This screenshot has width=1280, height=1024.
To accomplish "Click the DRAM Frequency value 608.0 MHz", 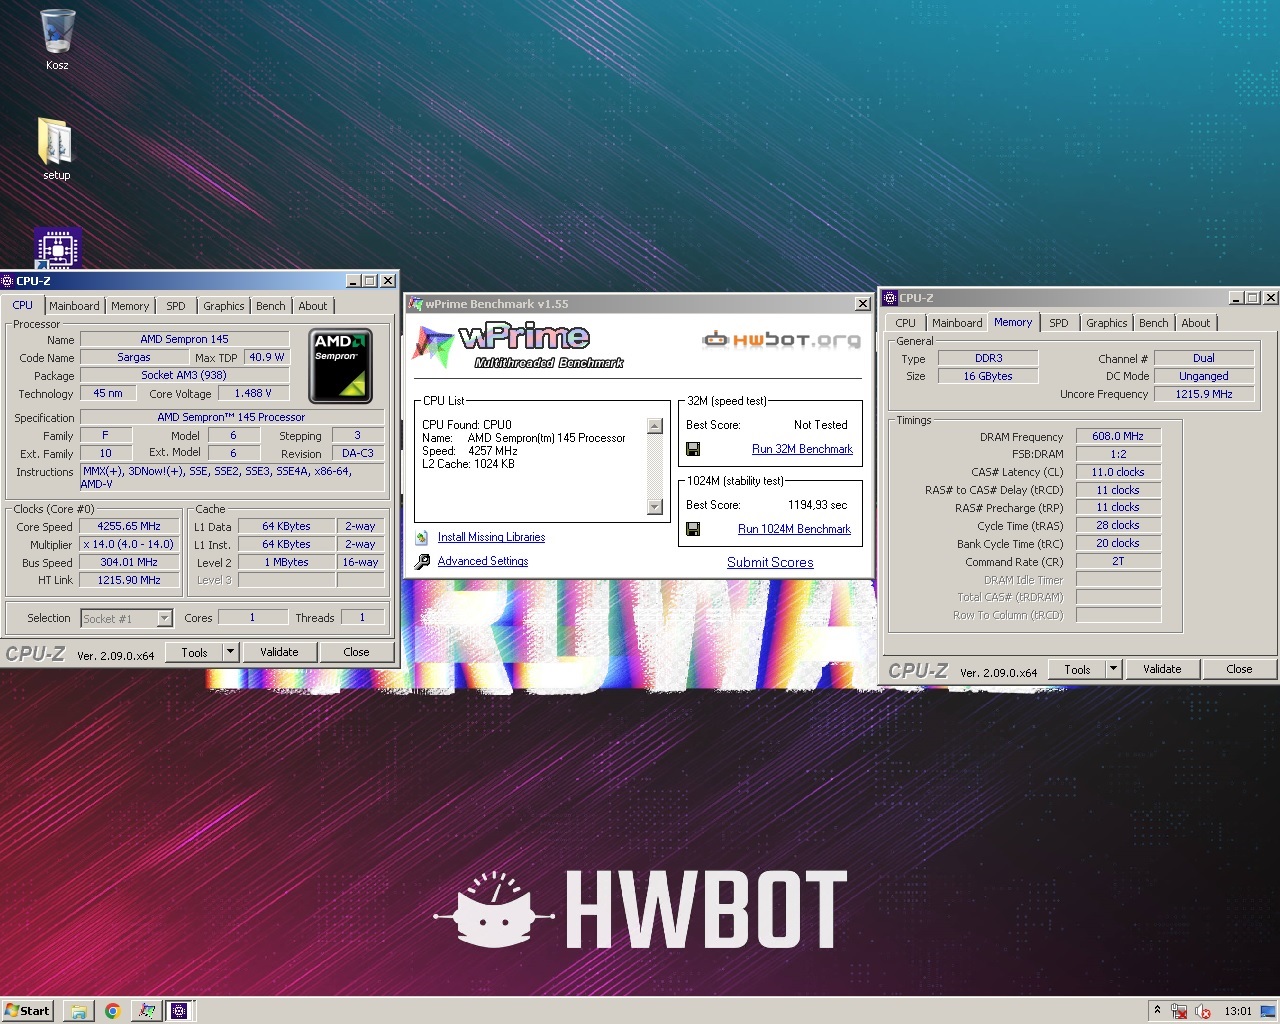I will click(x=1118, y=436).
